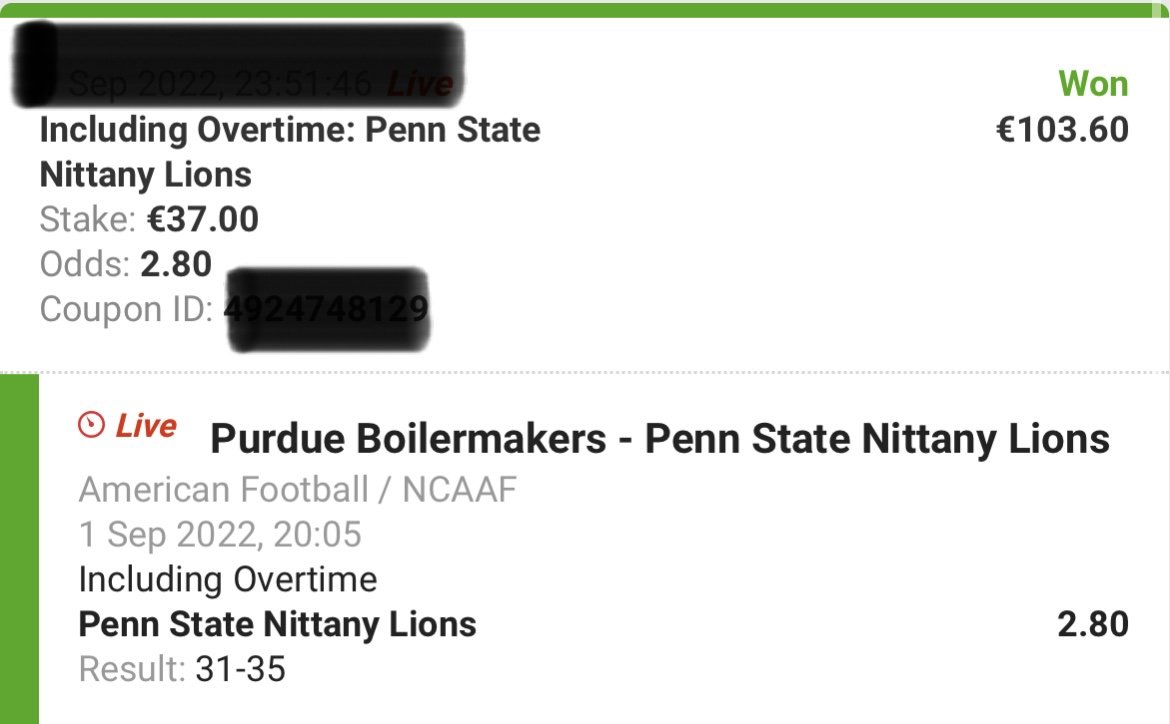Click the green vertical bar beside match details

pyautogui.click(x=19, y=549)
